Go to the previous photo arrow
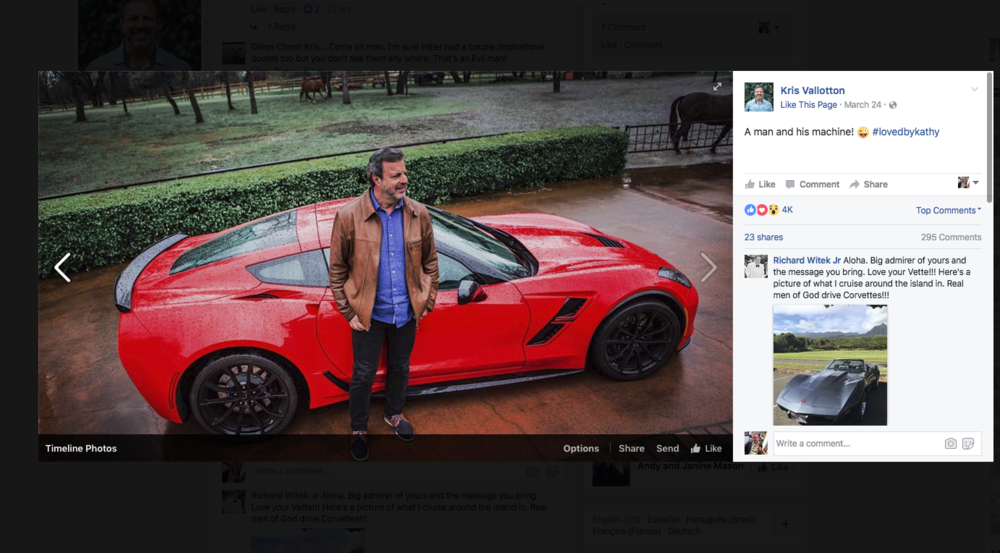Image resolution: width=1000 pixels, height=553 pixels. click(x=62, y=267)
